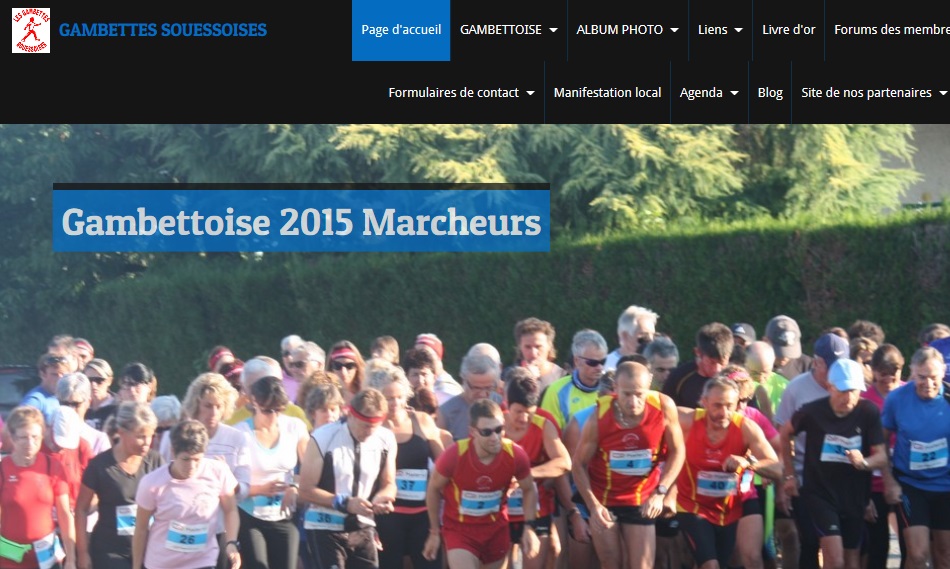The image size is (950, 569).
Task: Click the Gambettes Souessoises red runner logo
Action: 31,30
